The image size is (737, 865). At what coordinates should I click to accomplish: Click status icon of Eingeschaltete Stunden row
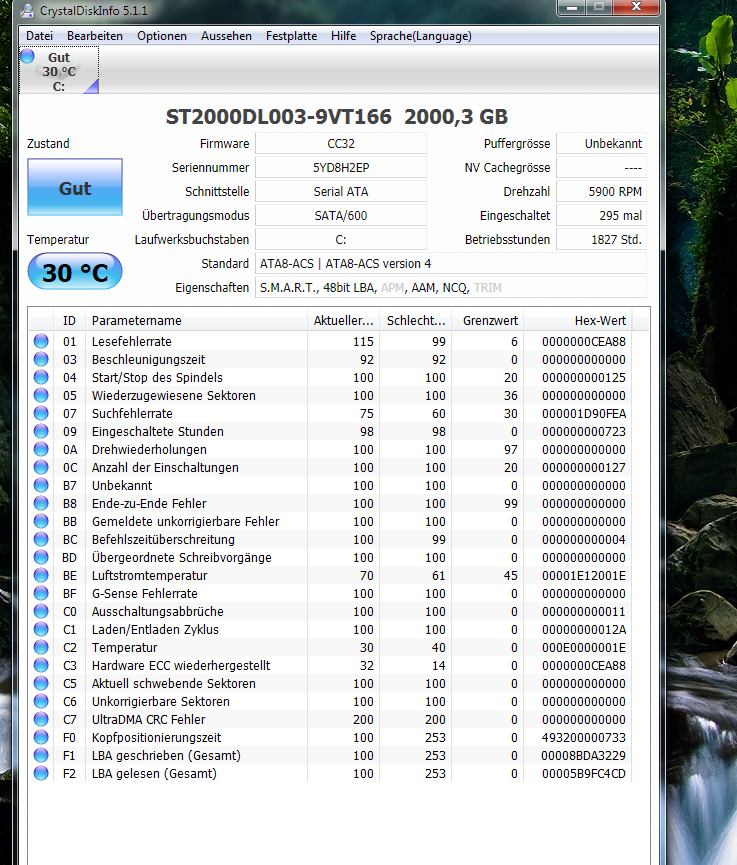[41, 431]
